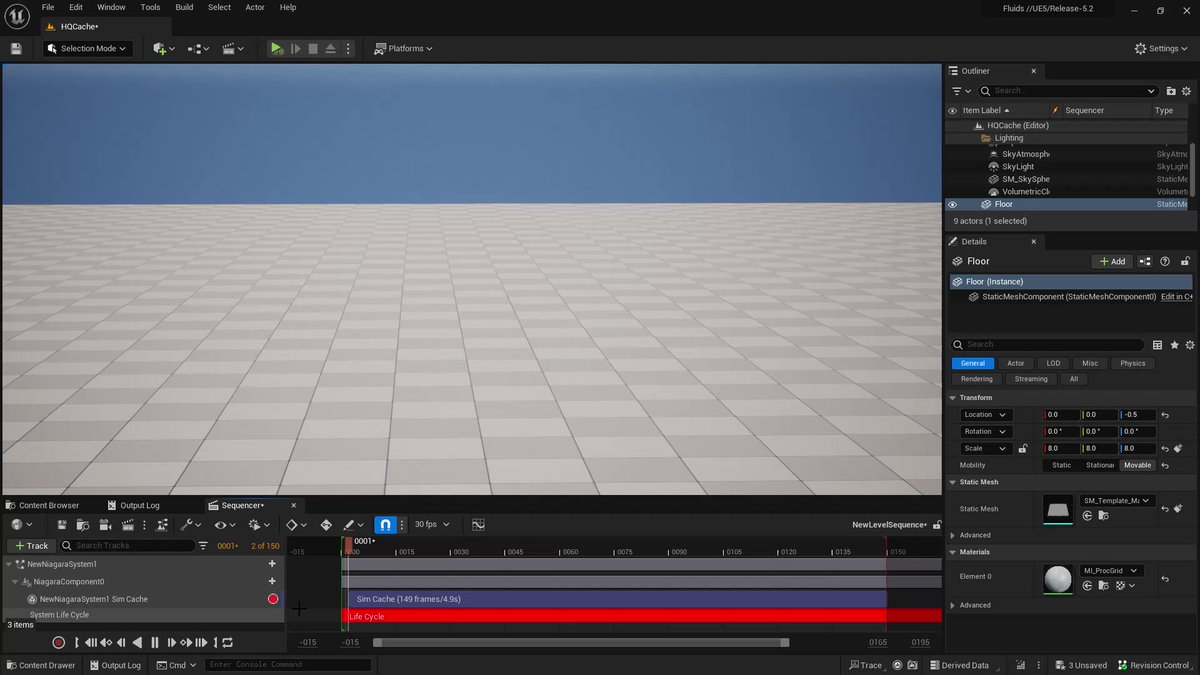1200x675 pixels.
Task: Pause Sequencer playback
Action: [x=155, y=642]
